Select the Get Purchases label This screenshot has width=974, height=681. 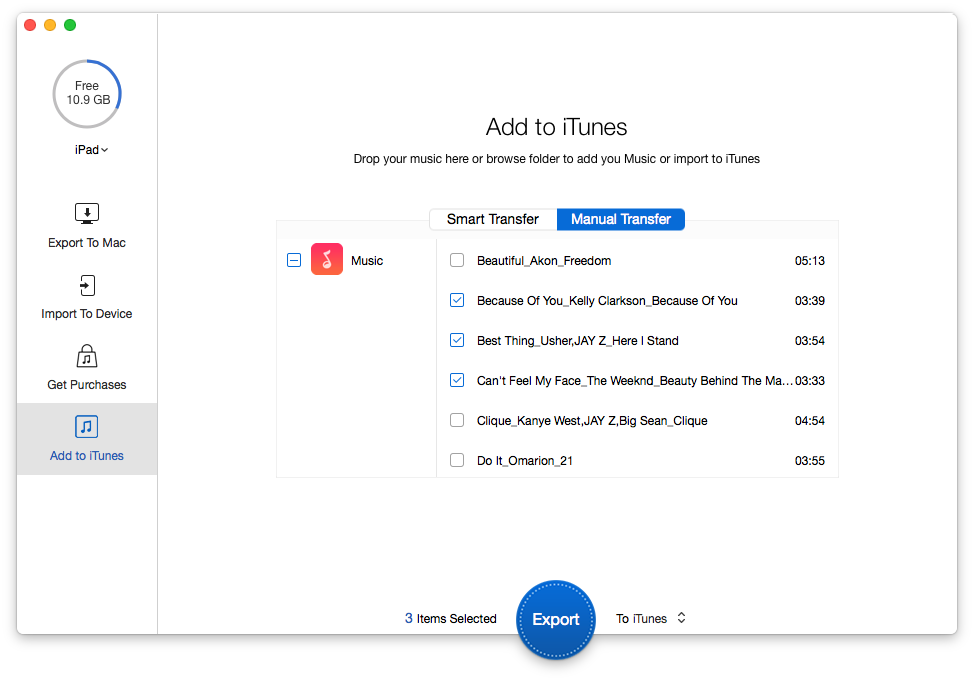(87, 385)
